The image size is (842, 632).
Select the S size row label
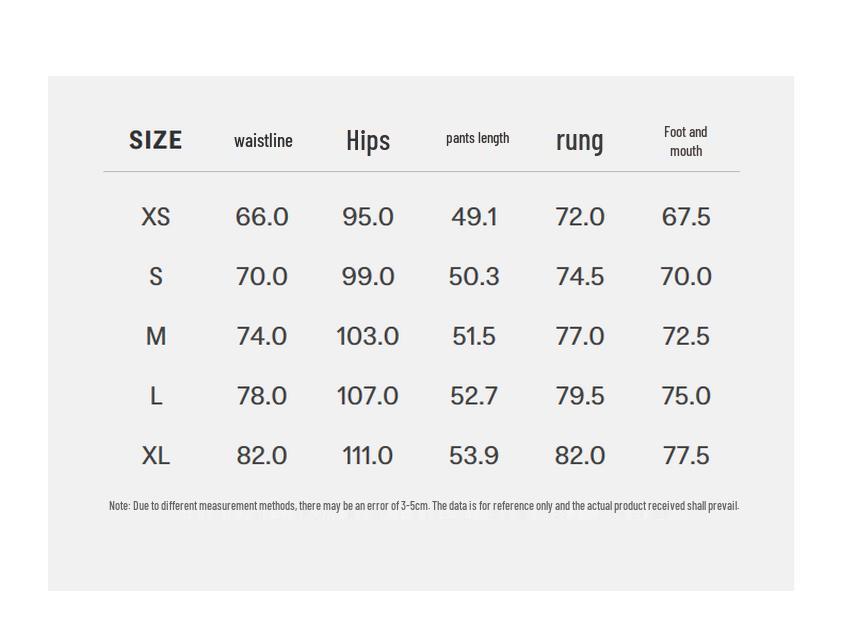(x=156, y=277)
